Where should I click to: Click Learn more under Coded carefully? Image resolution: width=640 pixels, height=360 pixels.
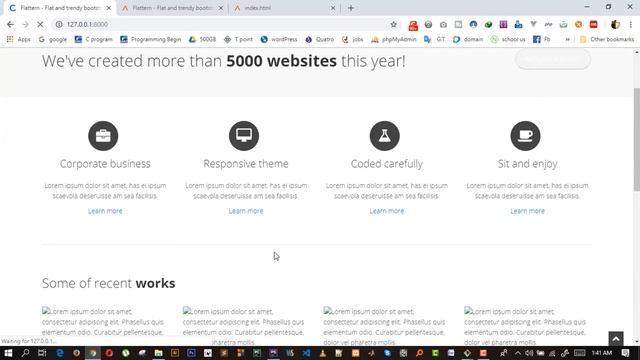(387, 211)
